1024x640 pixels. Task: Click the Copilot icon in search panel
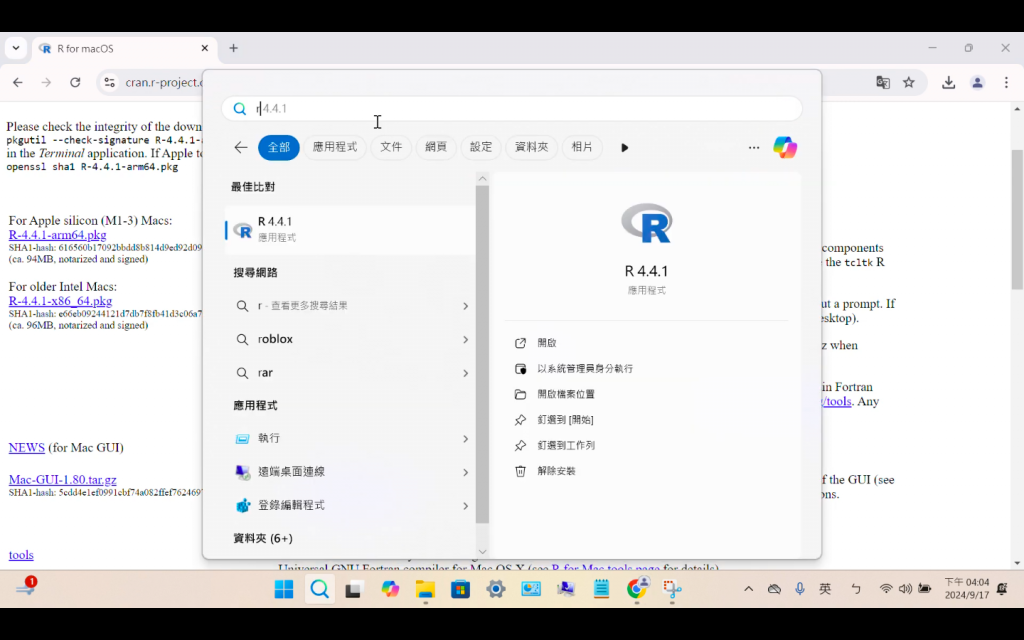785,148
